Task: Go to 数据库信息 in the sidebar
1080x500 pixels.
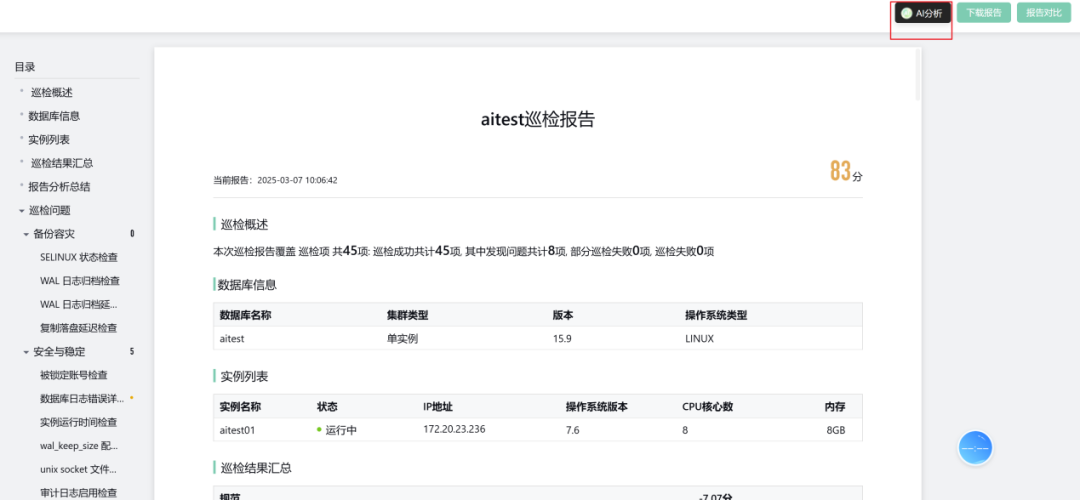Action: (54, 116)
